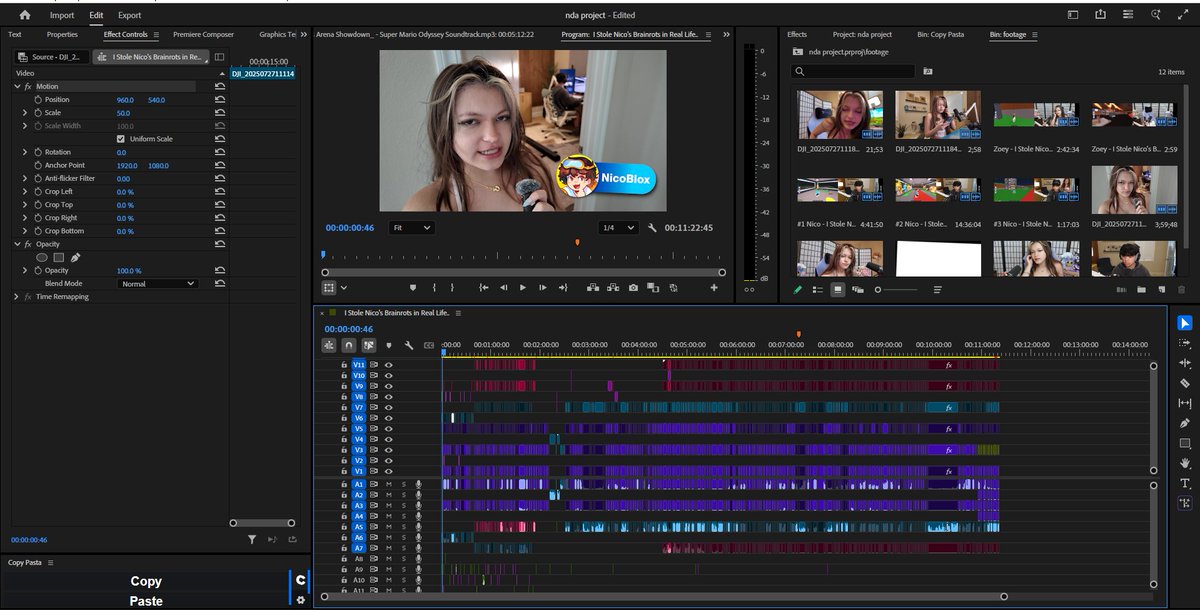
Task: Collapse the Motion effect section
Action: 17,87
